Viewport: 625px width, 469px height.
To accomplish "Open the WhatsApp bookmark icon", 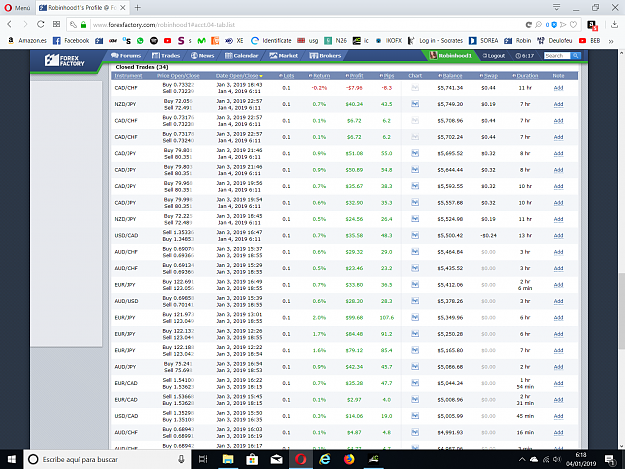I will click(x=140, y=41).
